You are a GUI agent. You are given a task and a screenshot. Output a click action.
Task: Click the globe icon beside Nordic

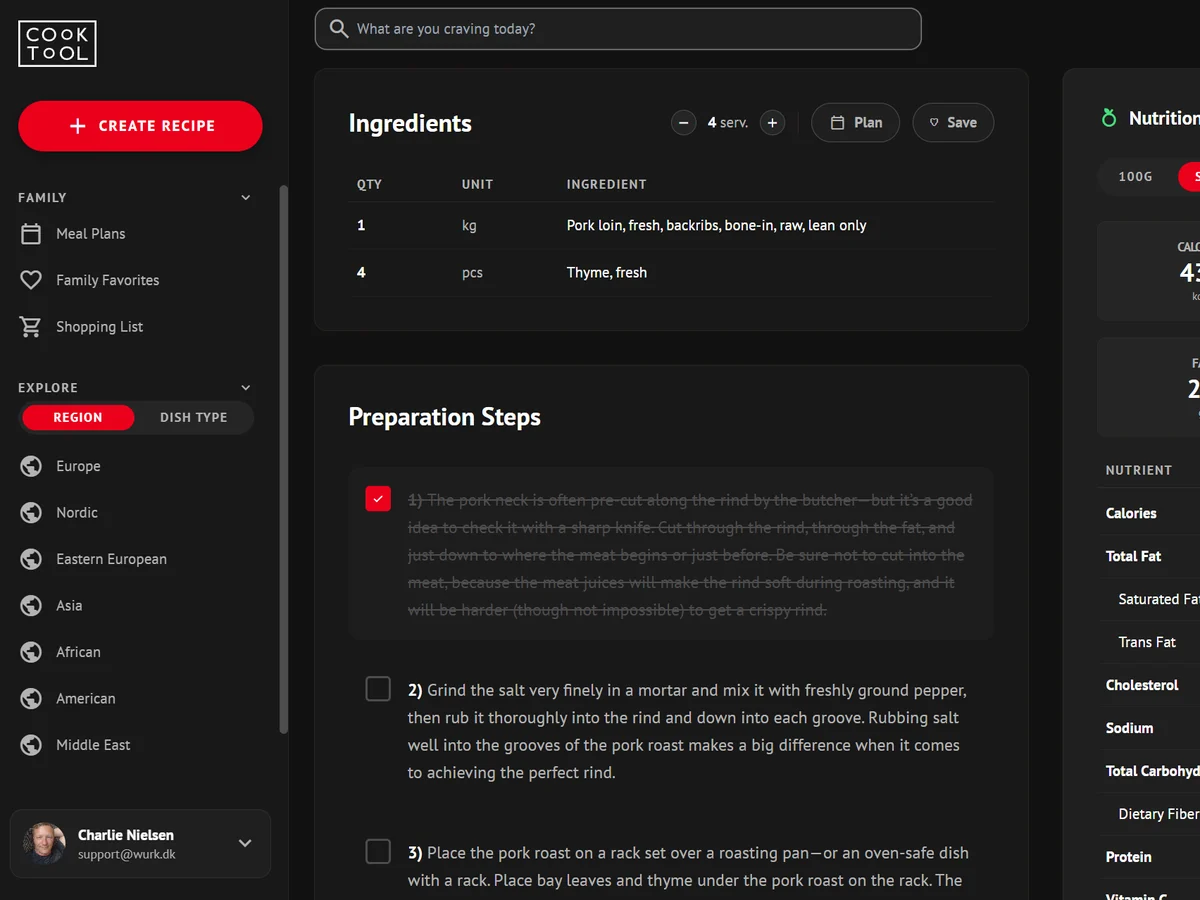click(x=31, y=513)
